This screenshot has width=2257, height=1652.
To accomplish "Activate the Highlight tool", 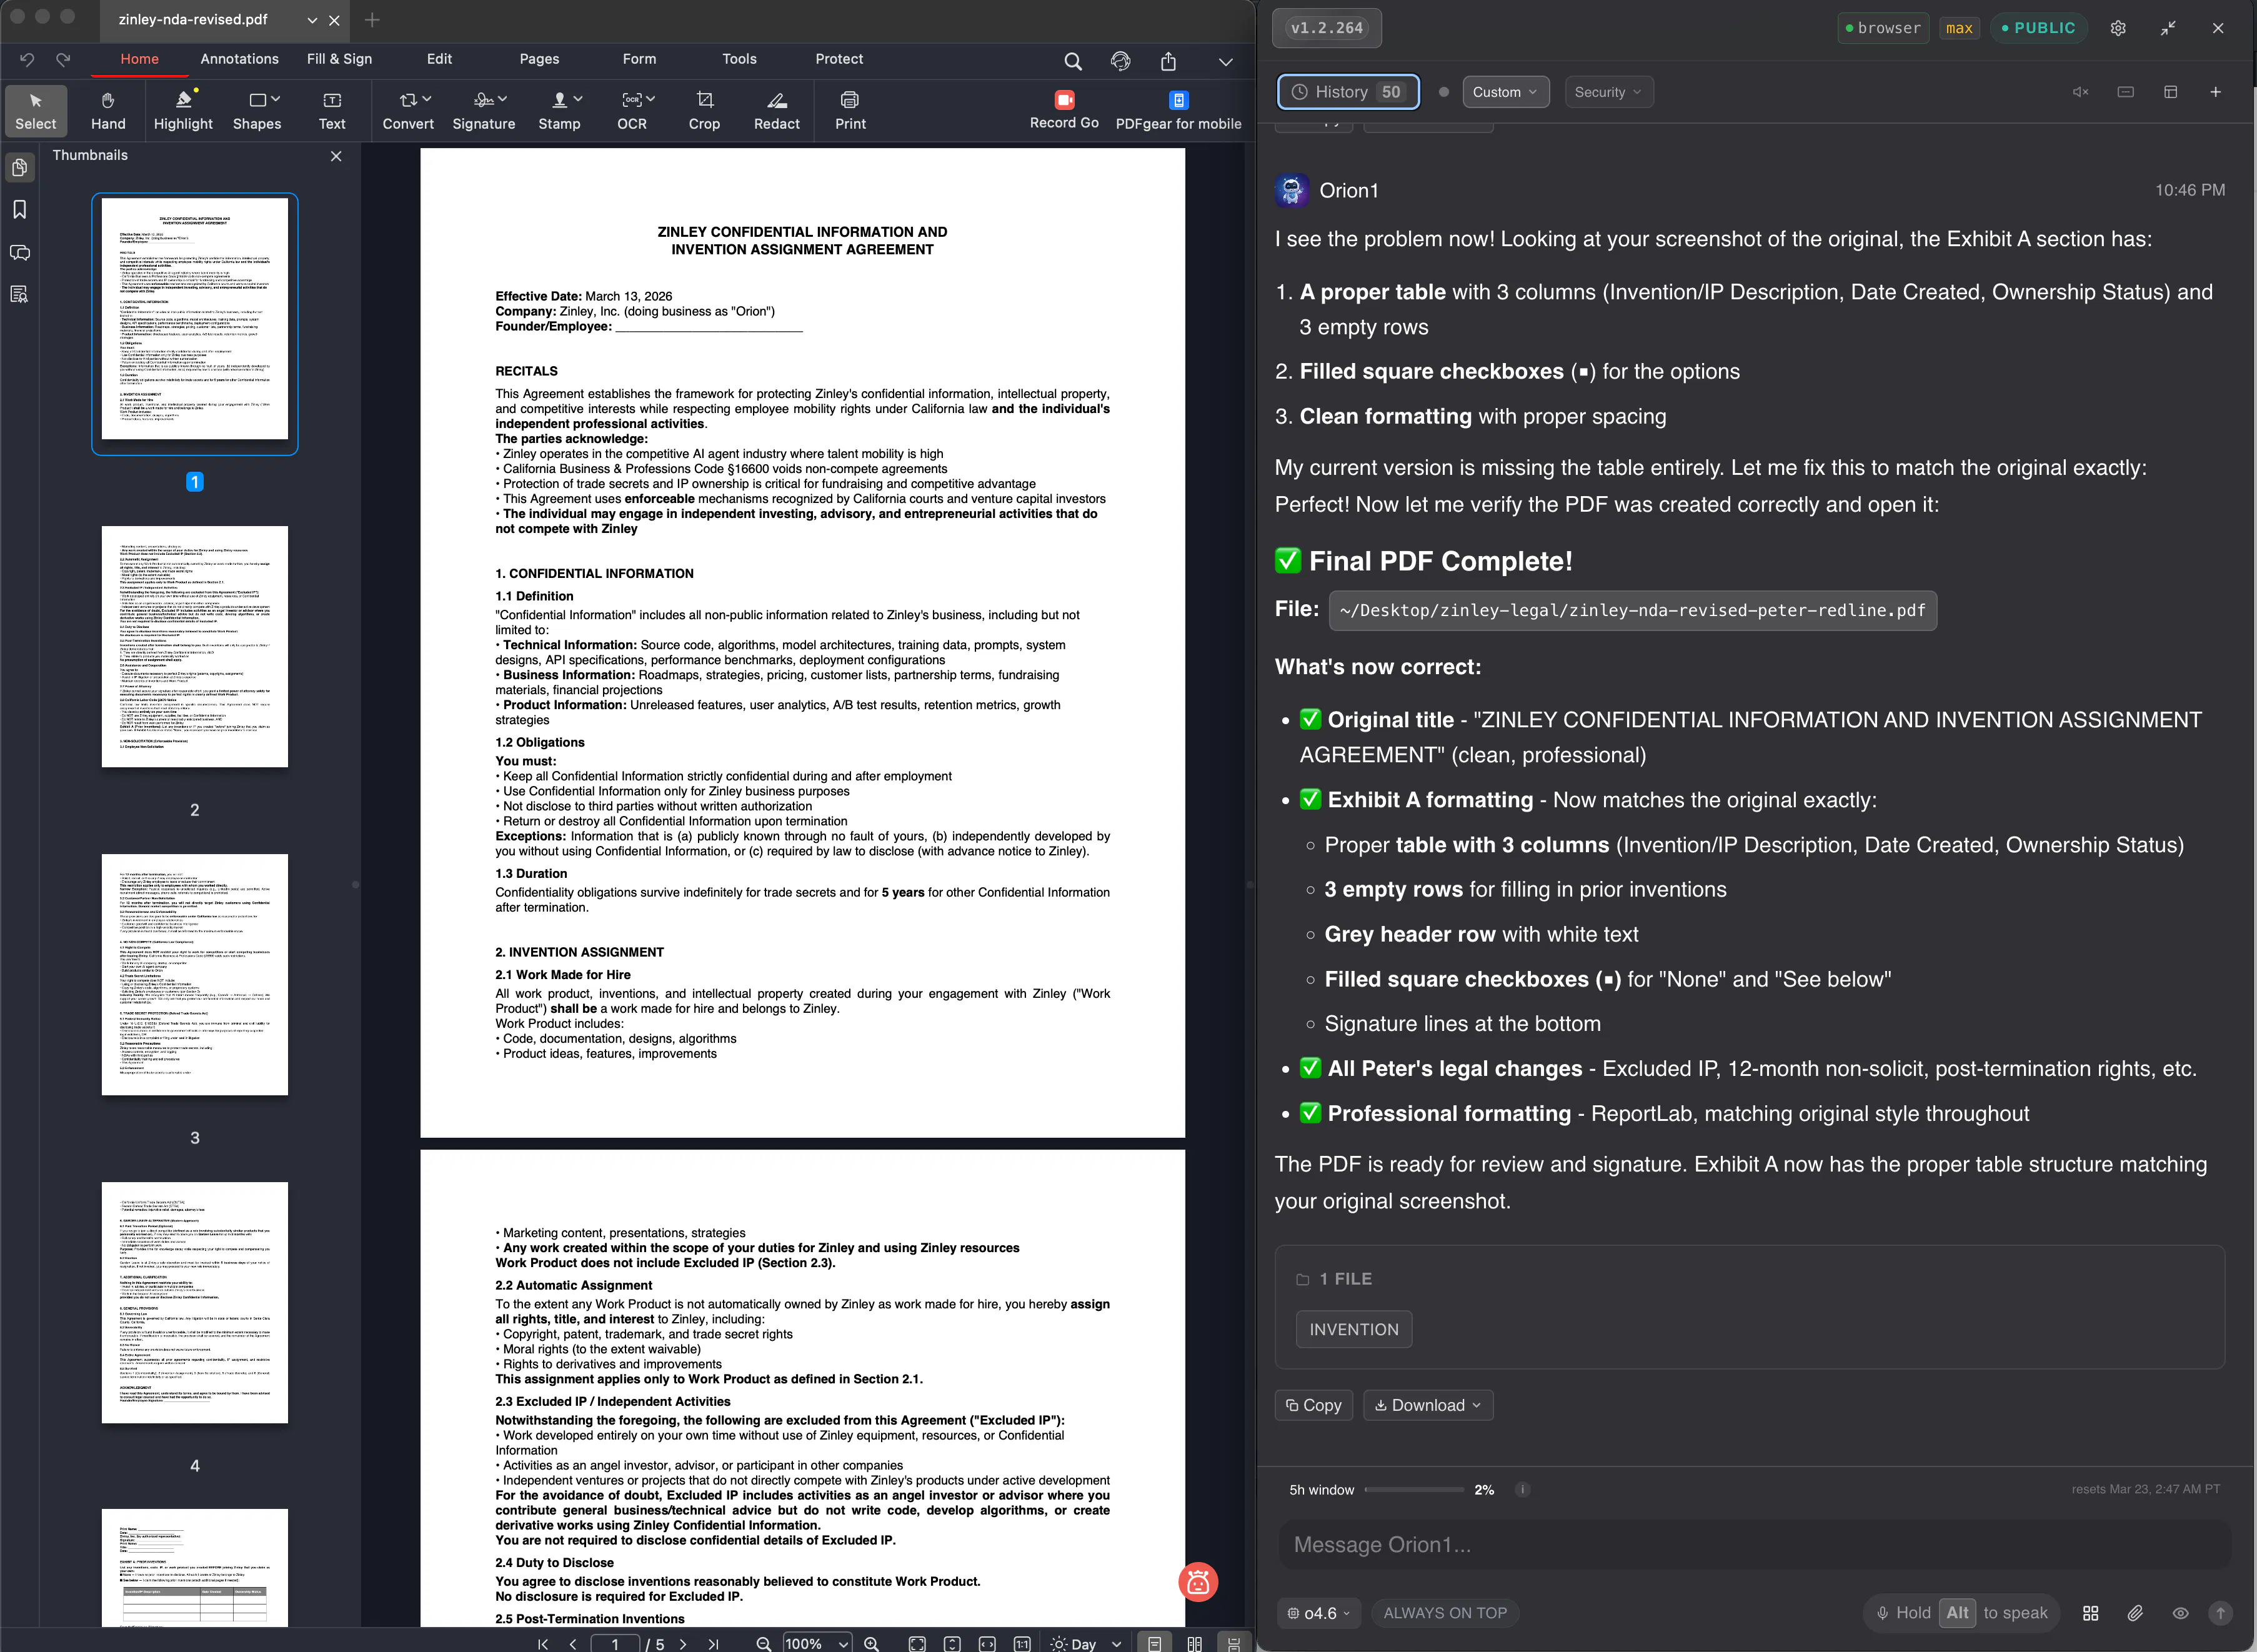I will tap(183, 110).
